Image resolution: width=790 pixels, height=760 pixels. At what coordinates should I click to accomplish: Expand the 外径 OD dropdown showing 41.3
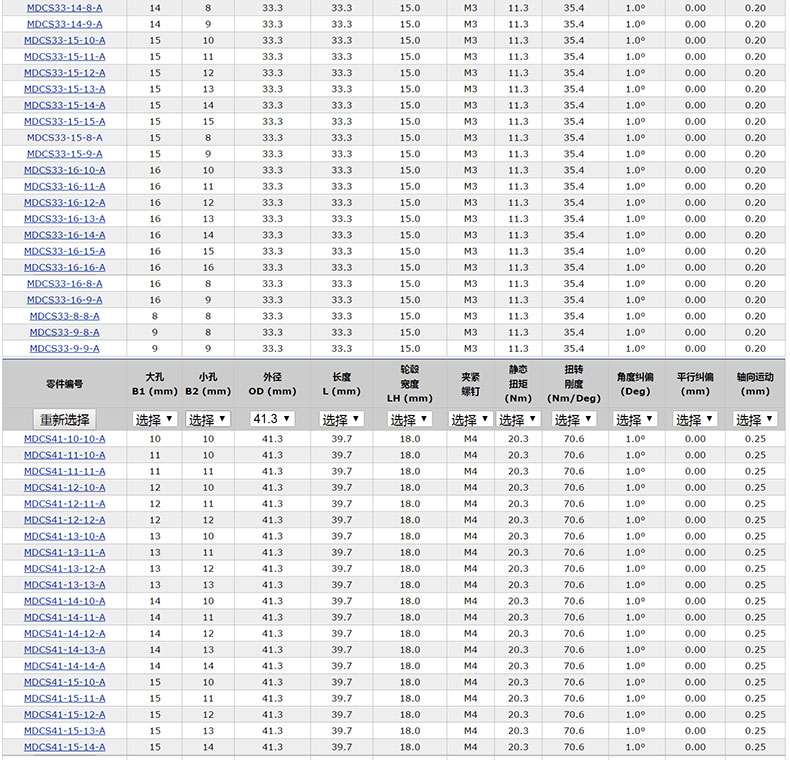[x=272, y=420]
